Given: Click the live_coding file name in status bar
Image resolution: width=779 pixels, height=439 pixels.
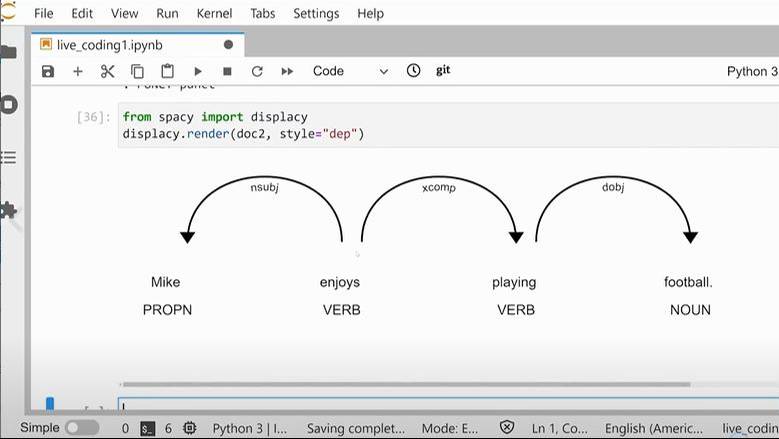Looking at the screenshot, I should (750, 428).
